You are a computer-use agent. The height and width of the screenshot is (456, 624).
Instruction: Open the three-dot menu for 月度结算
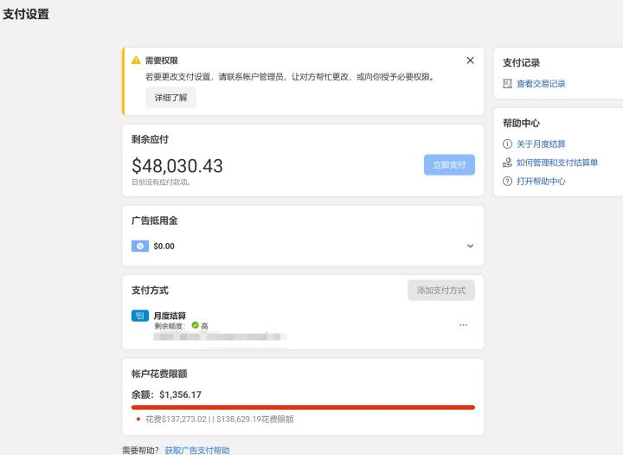[463, 325]
